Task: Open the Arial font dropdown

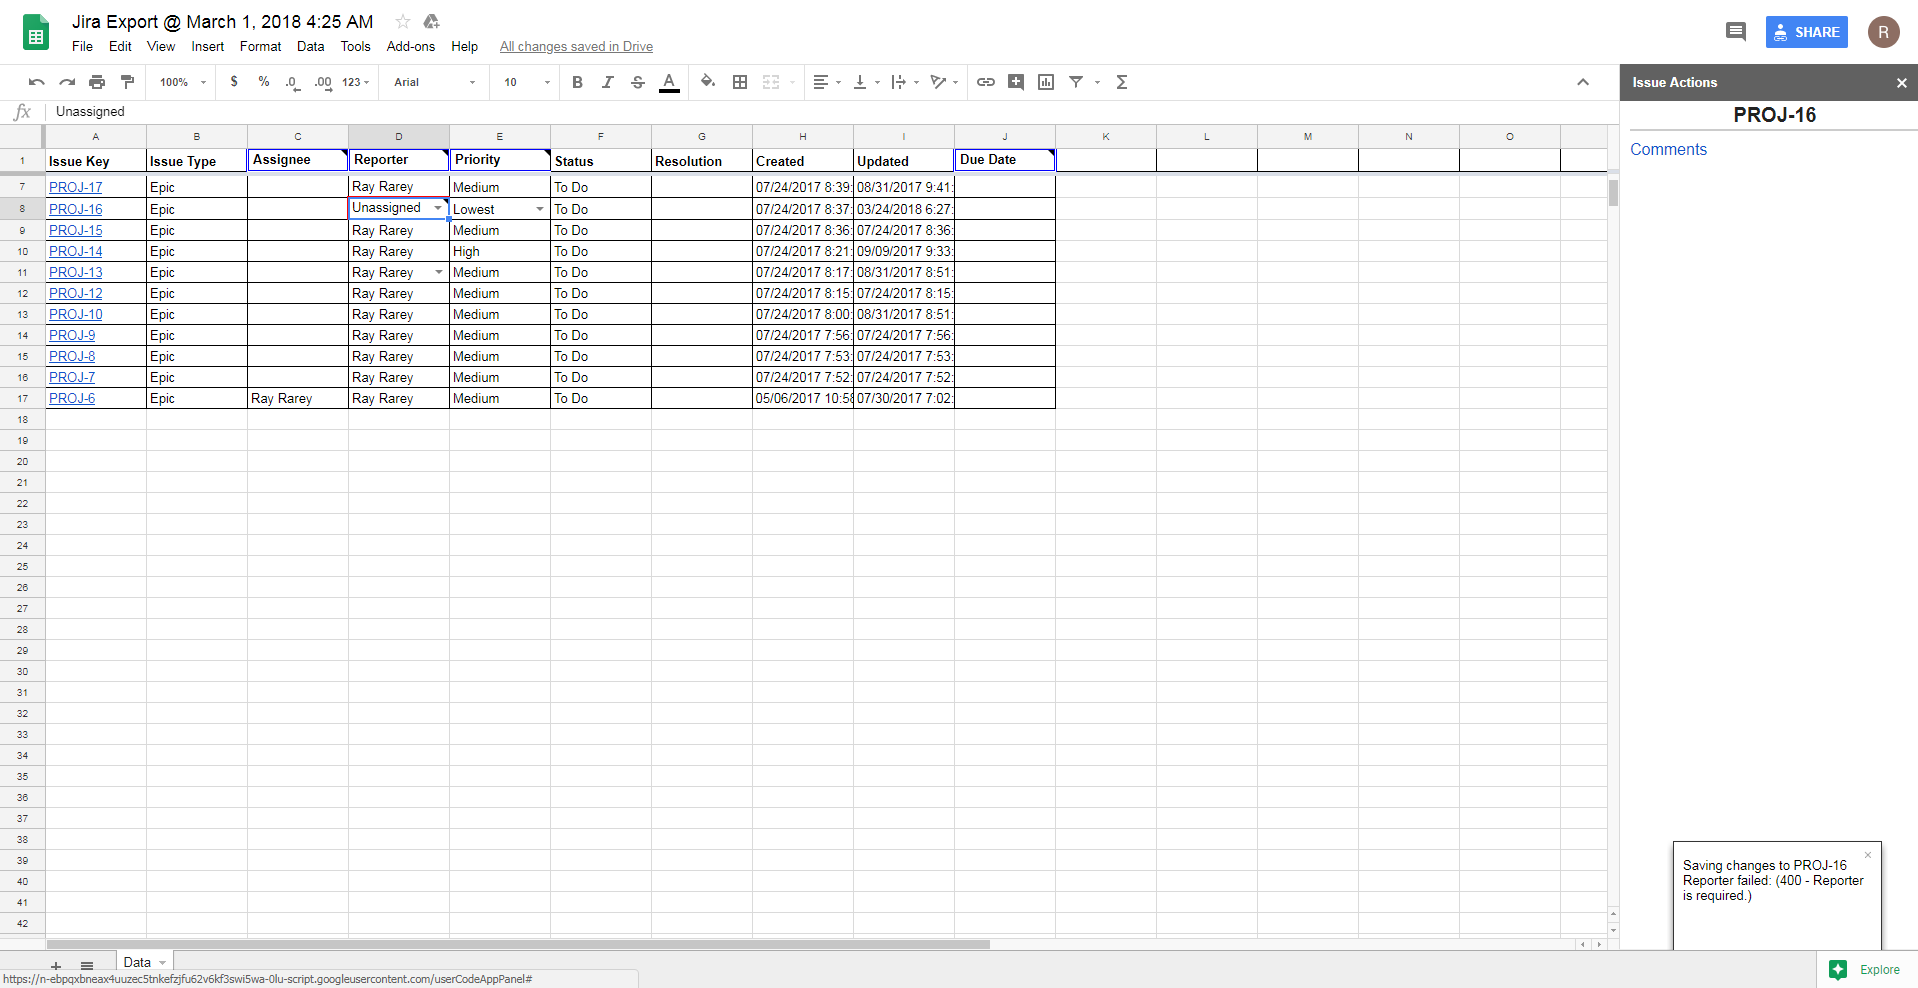Action: point(434,82)
